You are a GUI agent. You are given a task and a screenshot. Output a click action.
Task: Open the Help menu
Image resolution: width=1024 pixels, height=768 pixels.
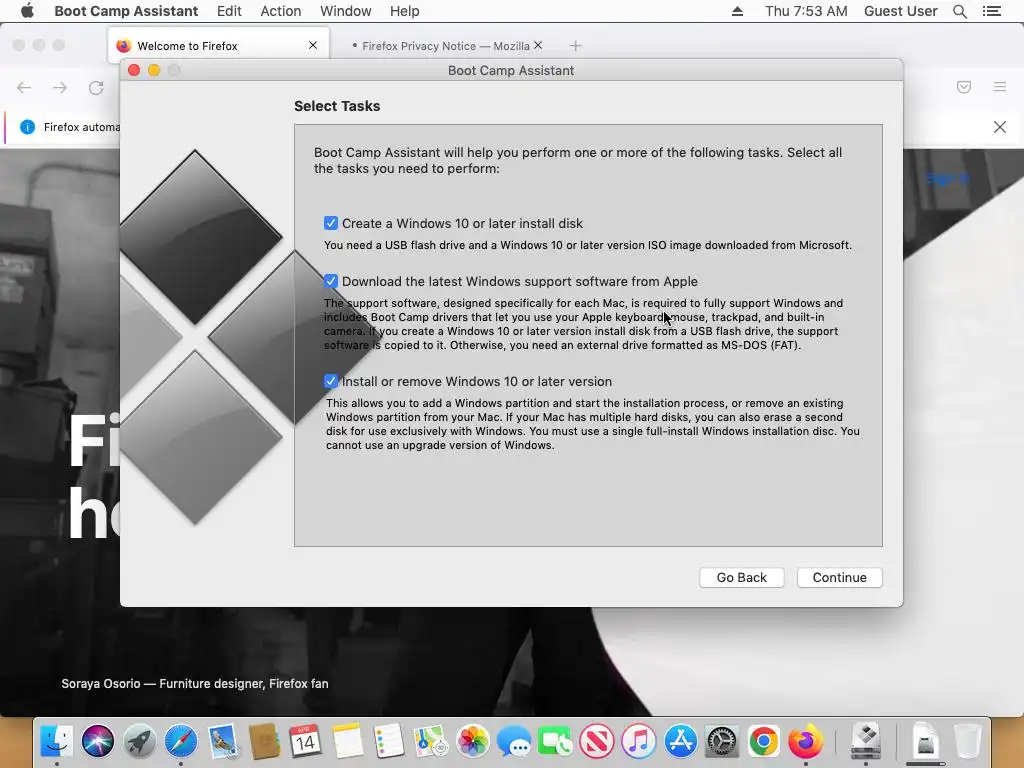404,11
